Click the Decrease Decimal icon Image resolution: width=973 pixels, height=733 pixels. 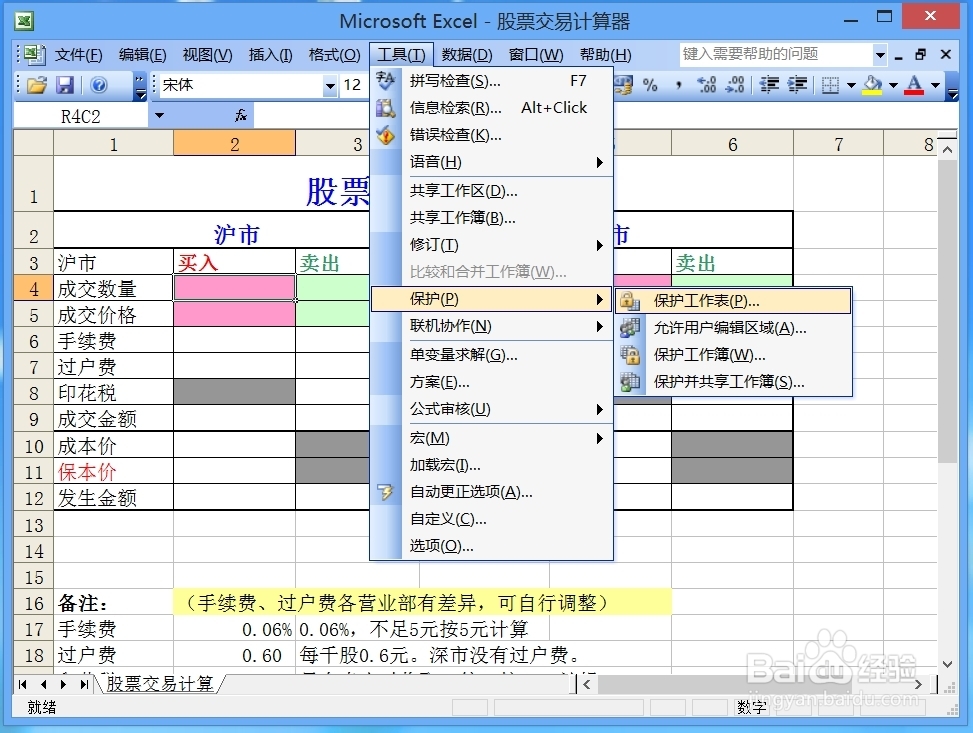(x=735, y=85)
